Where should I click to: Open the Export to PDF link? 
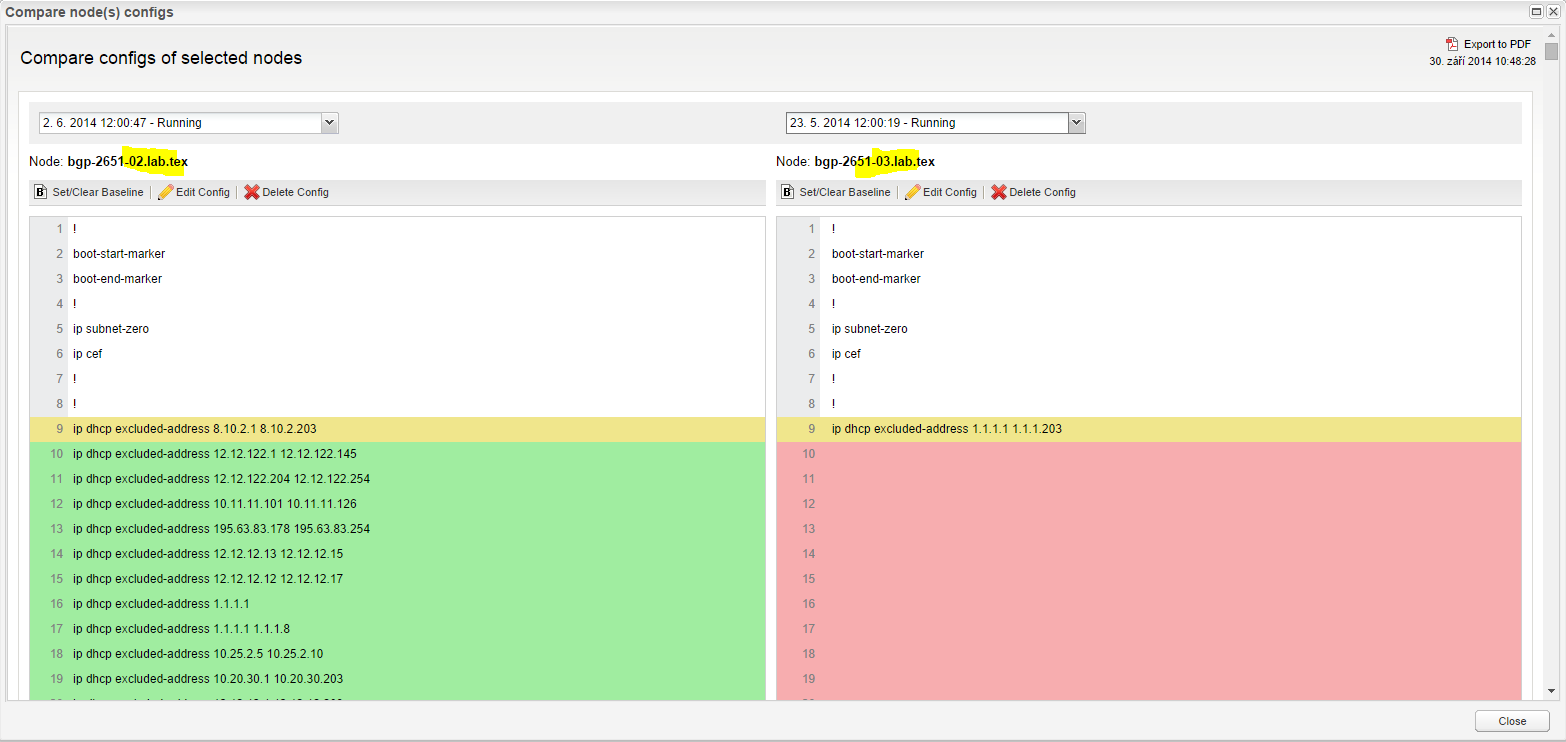click(x=1495, y=44)
